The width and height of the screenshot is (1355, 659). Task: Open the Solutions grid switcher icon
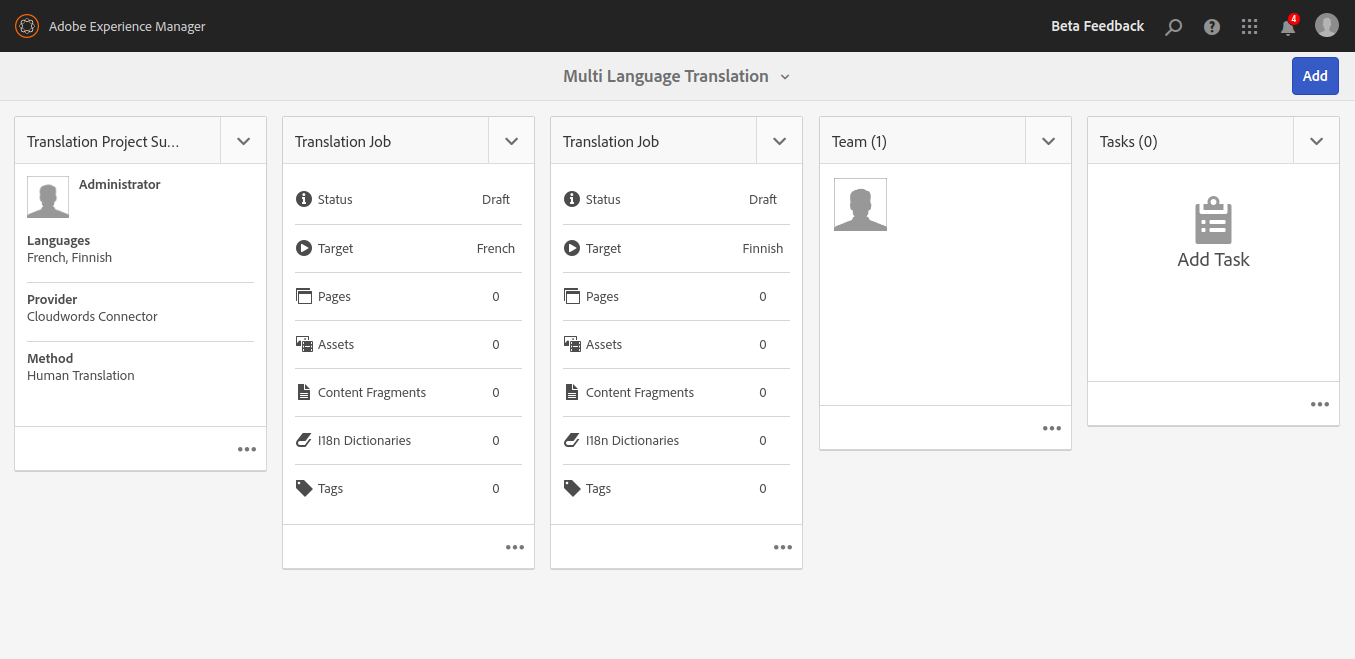coord(1249,27)
